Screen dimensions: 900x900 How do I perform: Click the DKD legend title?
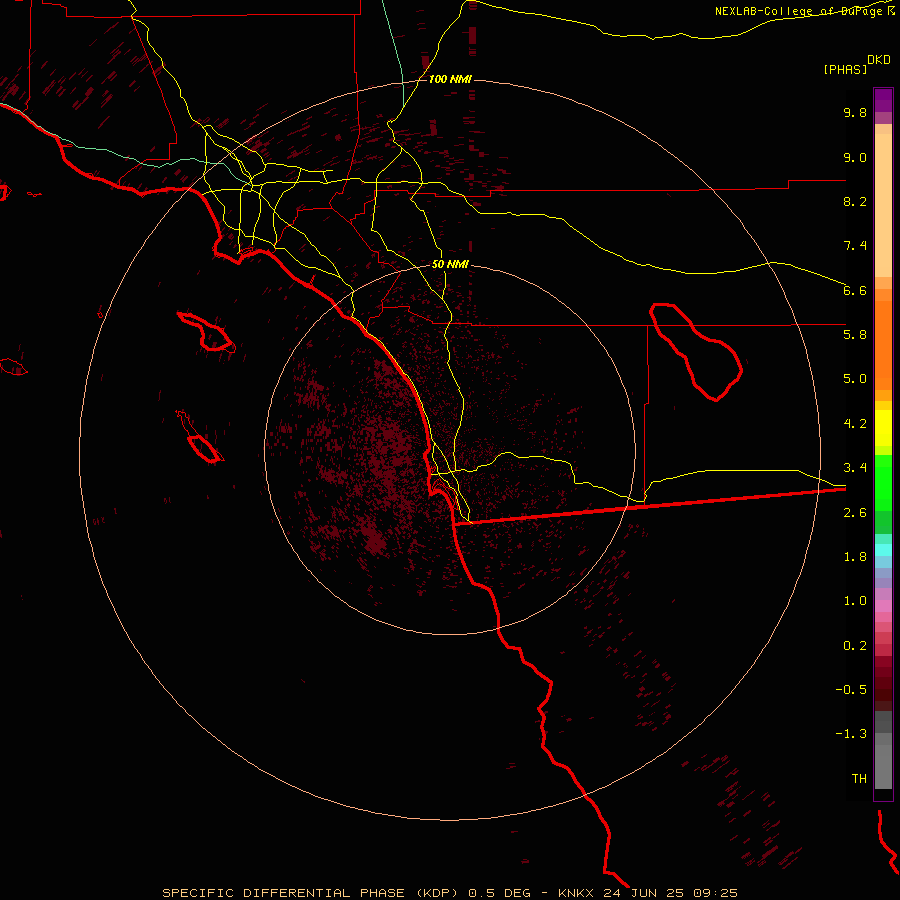(x=879, y=60)
